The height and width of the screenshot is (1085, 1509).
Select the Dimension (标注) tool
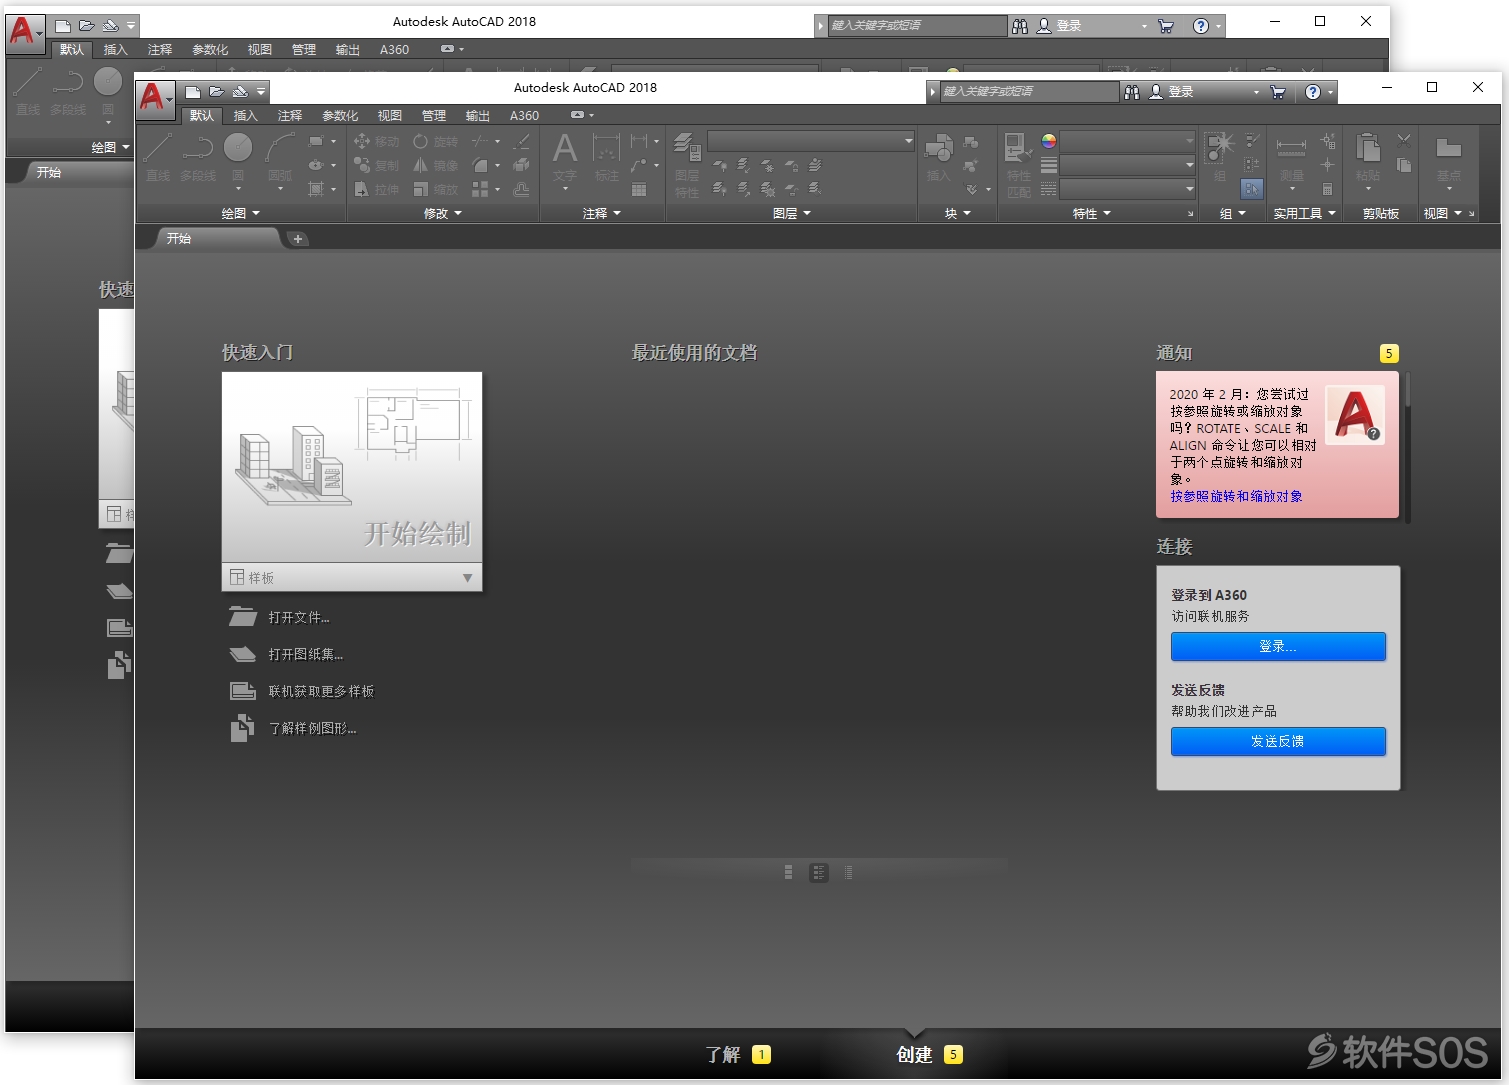(x=606, y=157)
